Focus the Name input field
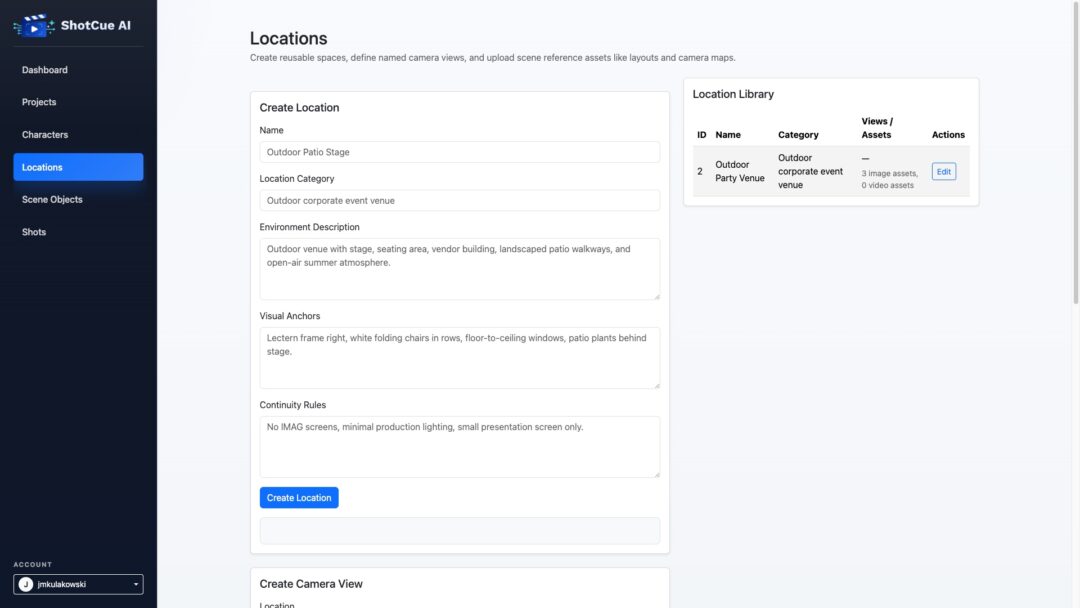This screenshot has width=1080, height=608. (459, 152)
